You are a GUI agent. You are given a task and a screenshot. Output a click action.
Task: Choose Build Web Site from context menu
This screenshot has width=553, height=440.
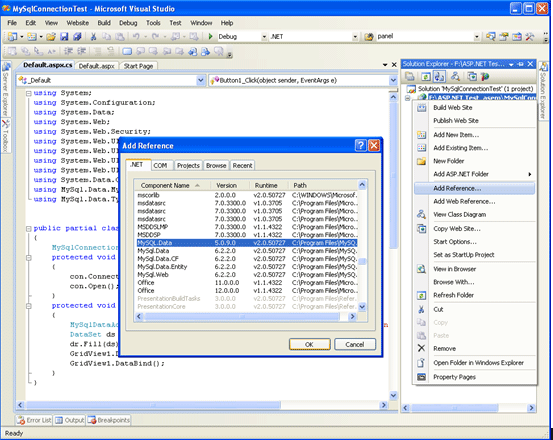(x=474, y=108)
